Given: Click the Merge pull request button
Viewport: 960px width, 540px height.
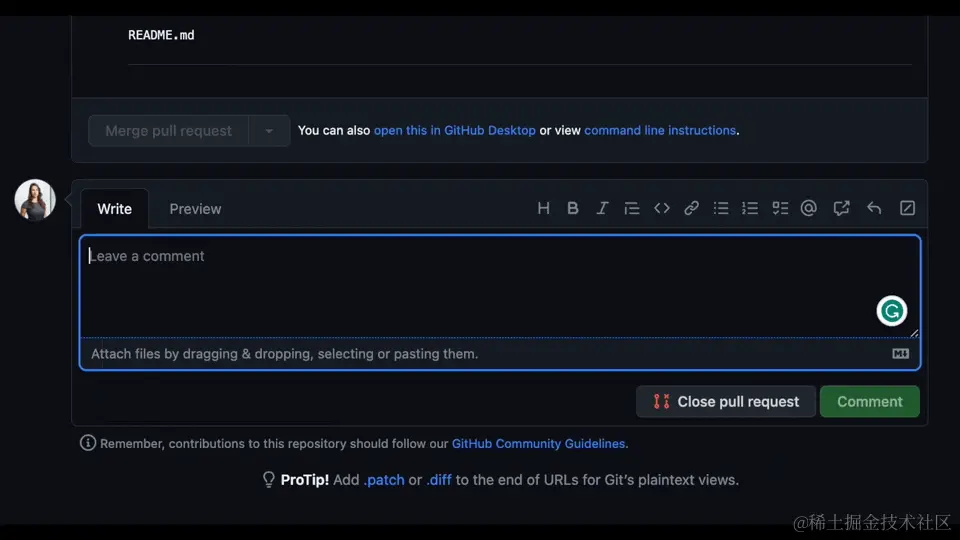Looking at the screenshot, I should (168, 130).
